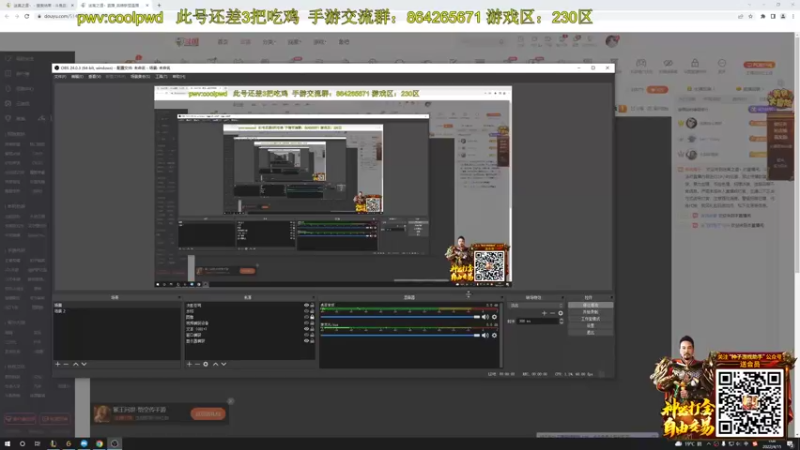Close the bottom ad banner with X
The height and width of the screenshot is (450, 800).
[x=231, y=402]
